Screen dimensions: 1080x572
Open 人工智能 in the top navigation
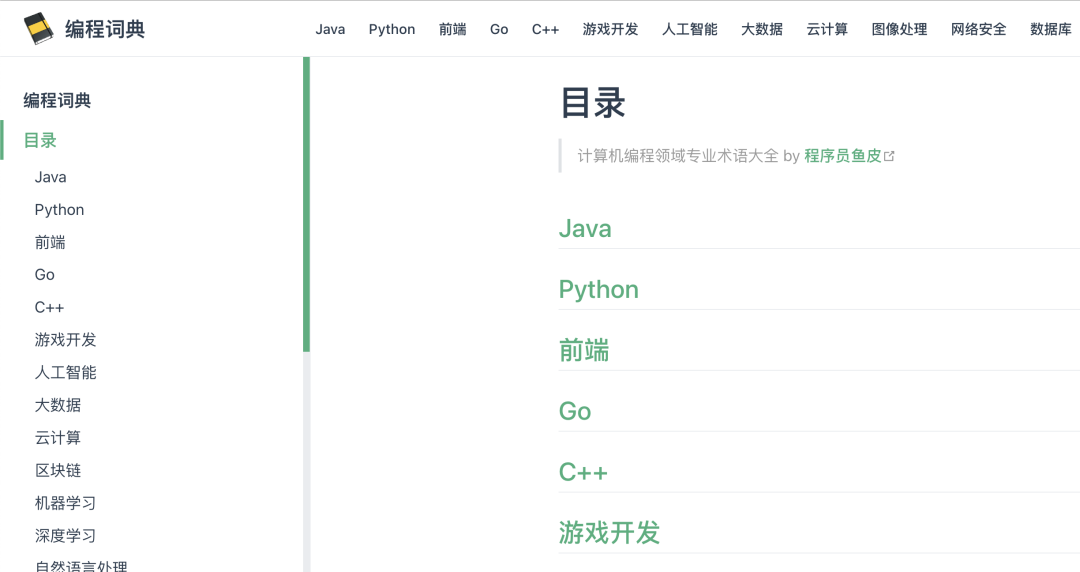(x=689, y=29)
